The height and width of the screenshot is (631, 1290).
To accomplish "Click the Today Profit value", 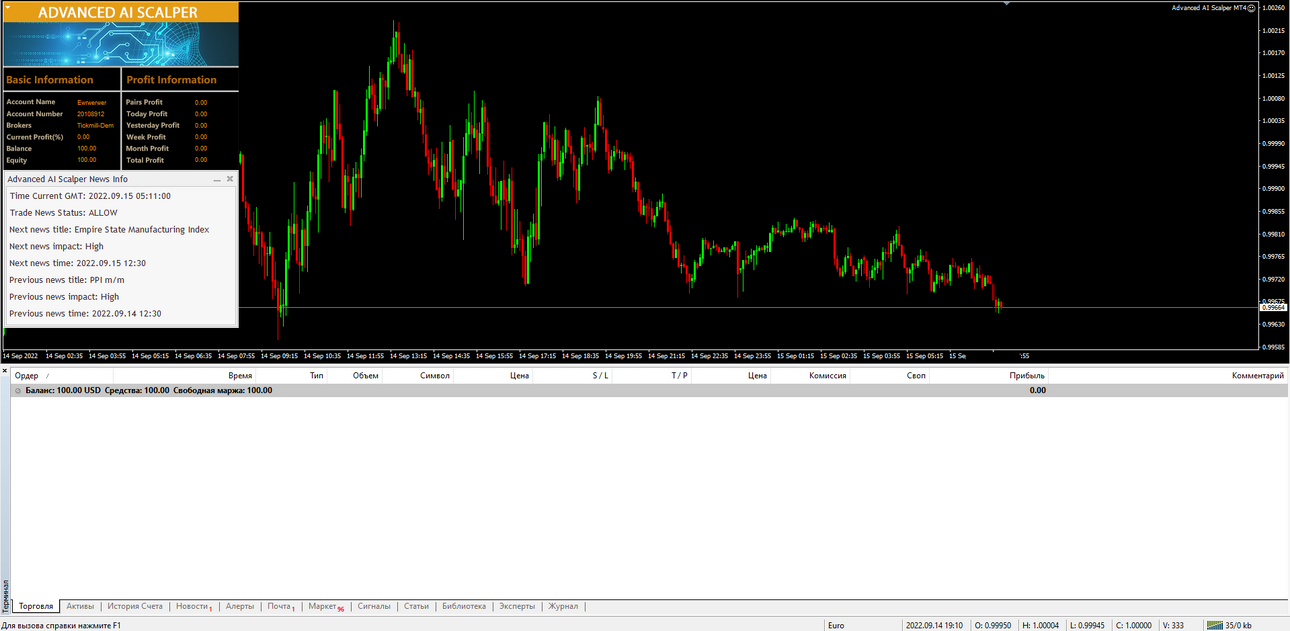I will 201,114.
